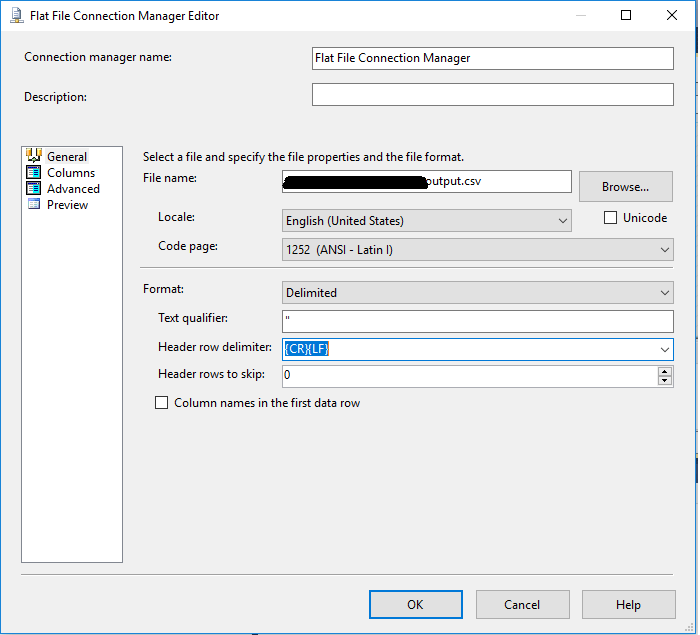Screen dimensions: 700x635
Task: Click the Columns page icon
Action: click(x=33, y=172)
